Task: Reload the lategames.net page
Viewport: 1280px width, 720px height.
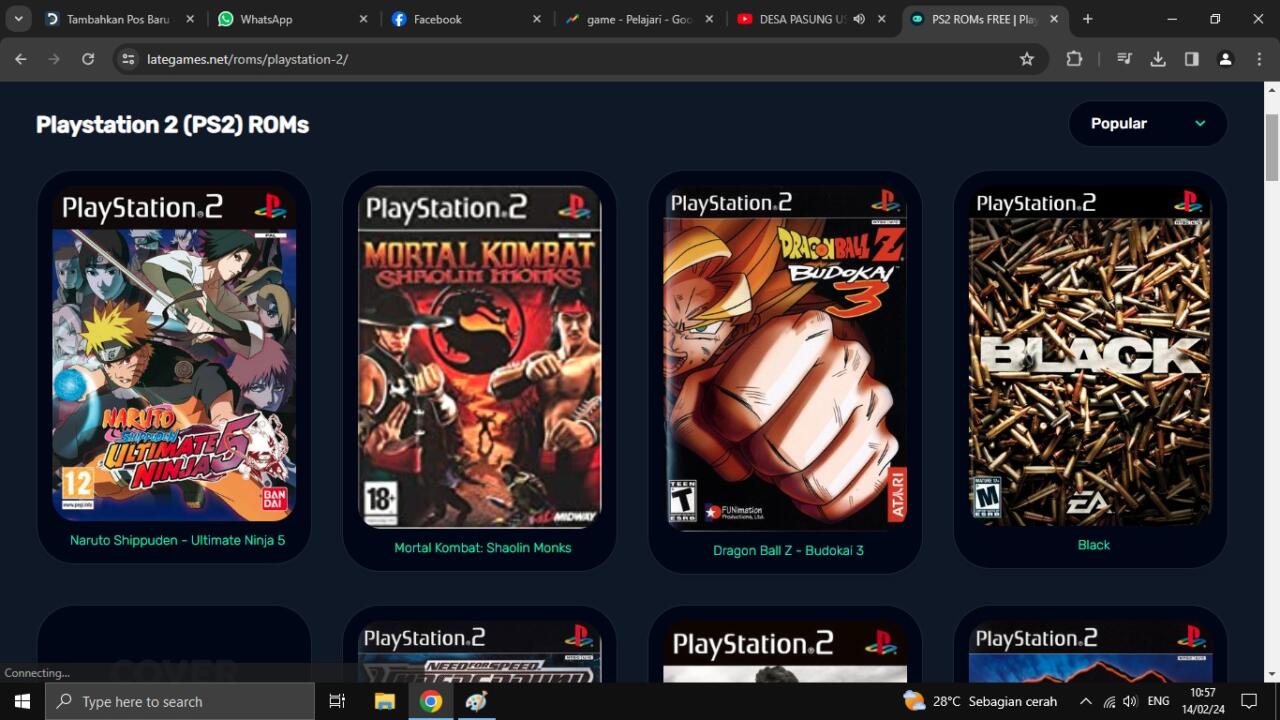Action: coord(87,59)
